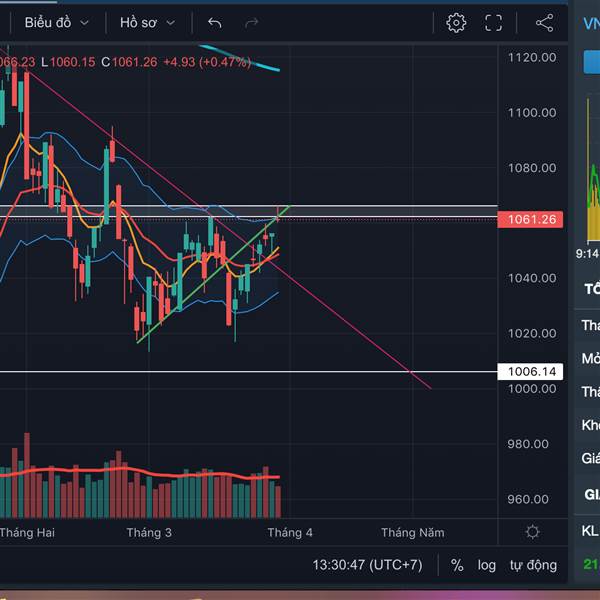Click the 1040.00 price axis value
Image resolution: width=600 pixels, height=600 pixels.
pos(532,278)
